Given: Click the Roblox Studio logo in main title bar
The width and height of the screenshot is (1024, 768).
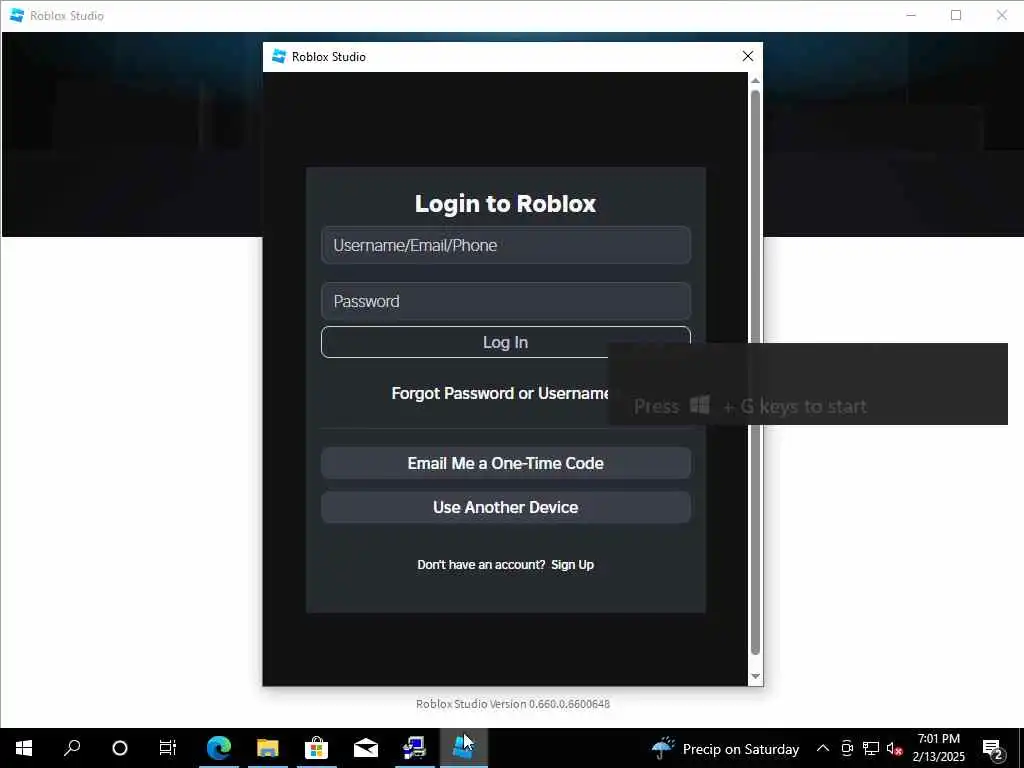Looking at the screenshot, I should coord(17,15).
